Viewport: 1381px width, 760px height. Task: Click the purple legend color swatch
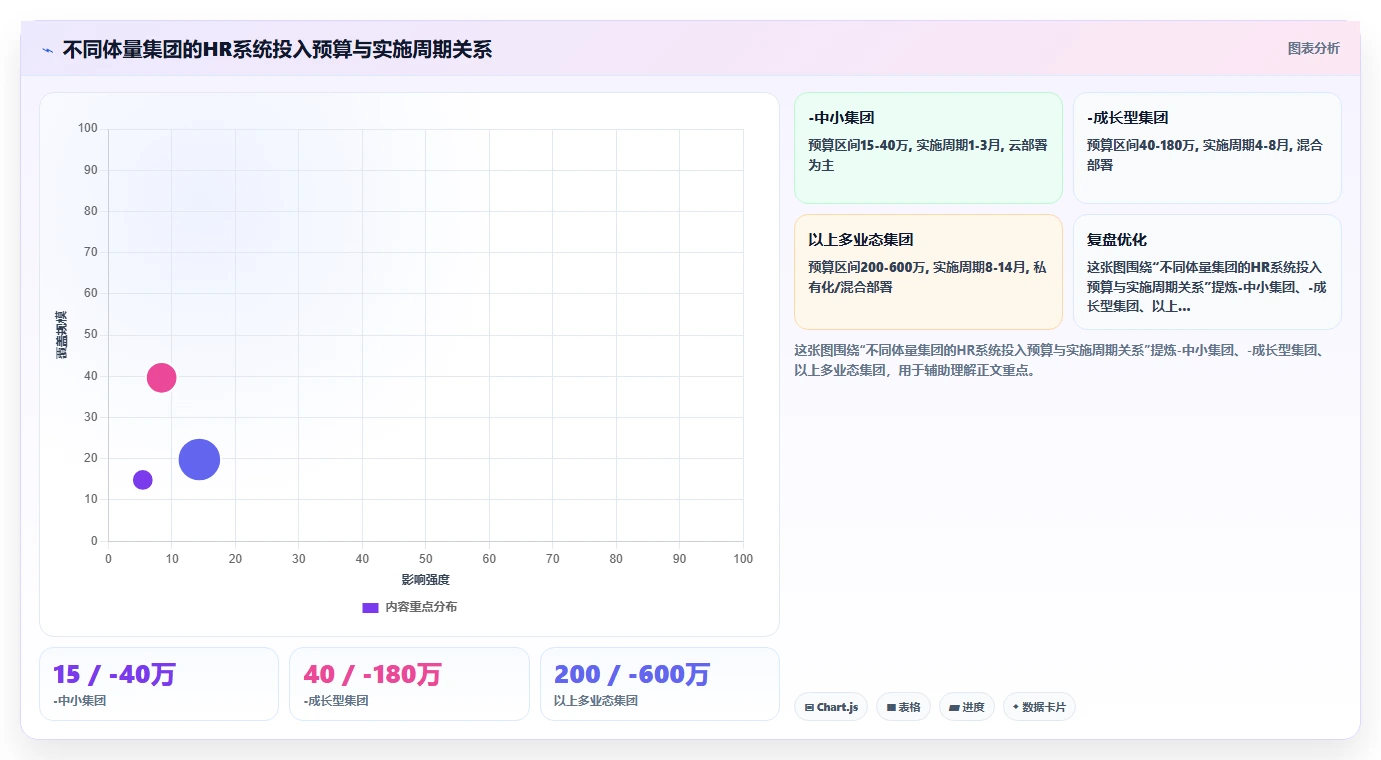point(370,607)
